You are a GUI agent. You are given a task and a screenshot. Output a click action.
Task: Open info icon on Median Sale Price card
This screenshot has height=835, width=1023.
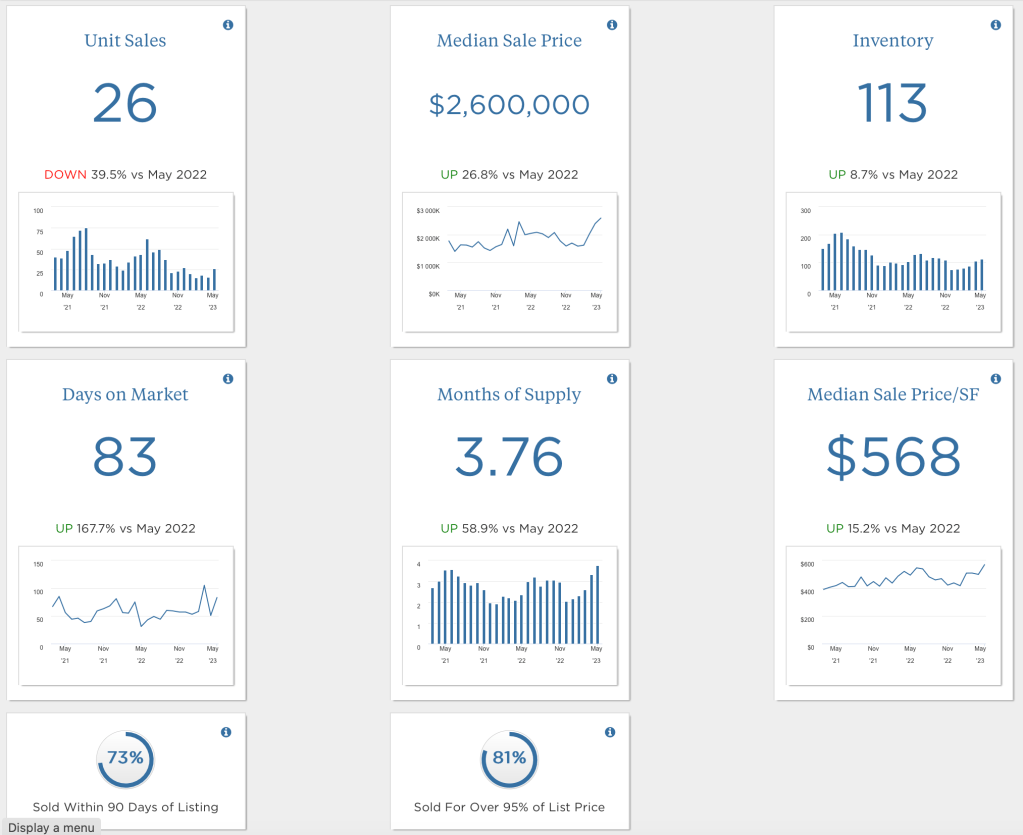click(612, 25)
